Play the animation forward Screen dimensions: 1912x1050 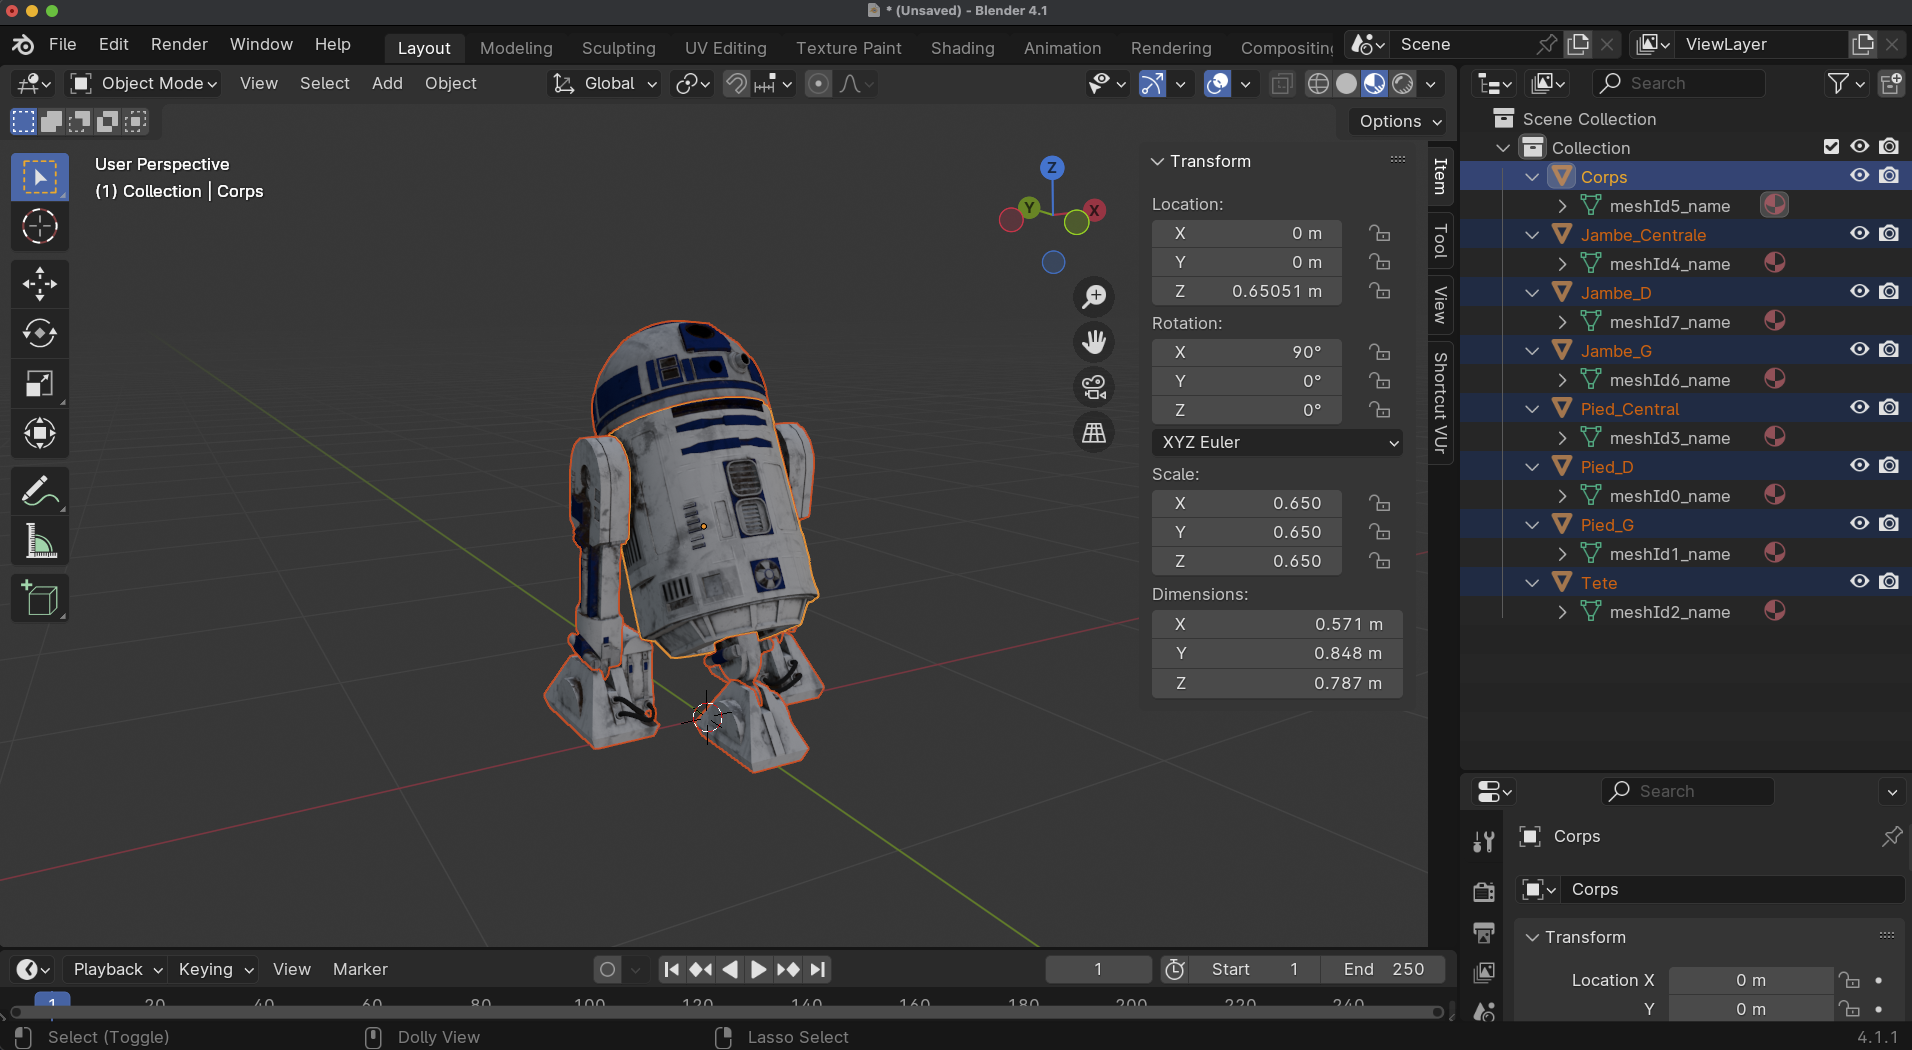[x=758, y=969]
